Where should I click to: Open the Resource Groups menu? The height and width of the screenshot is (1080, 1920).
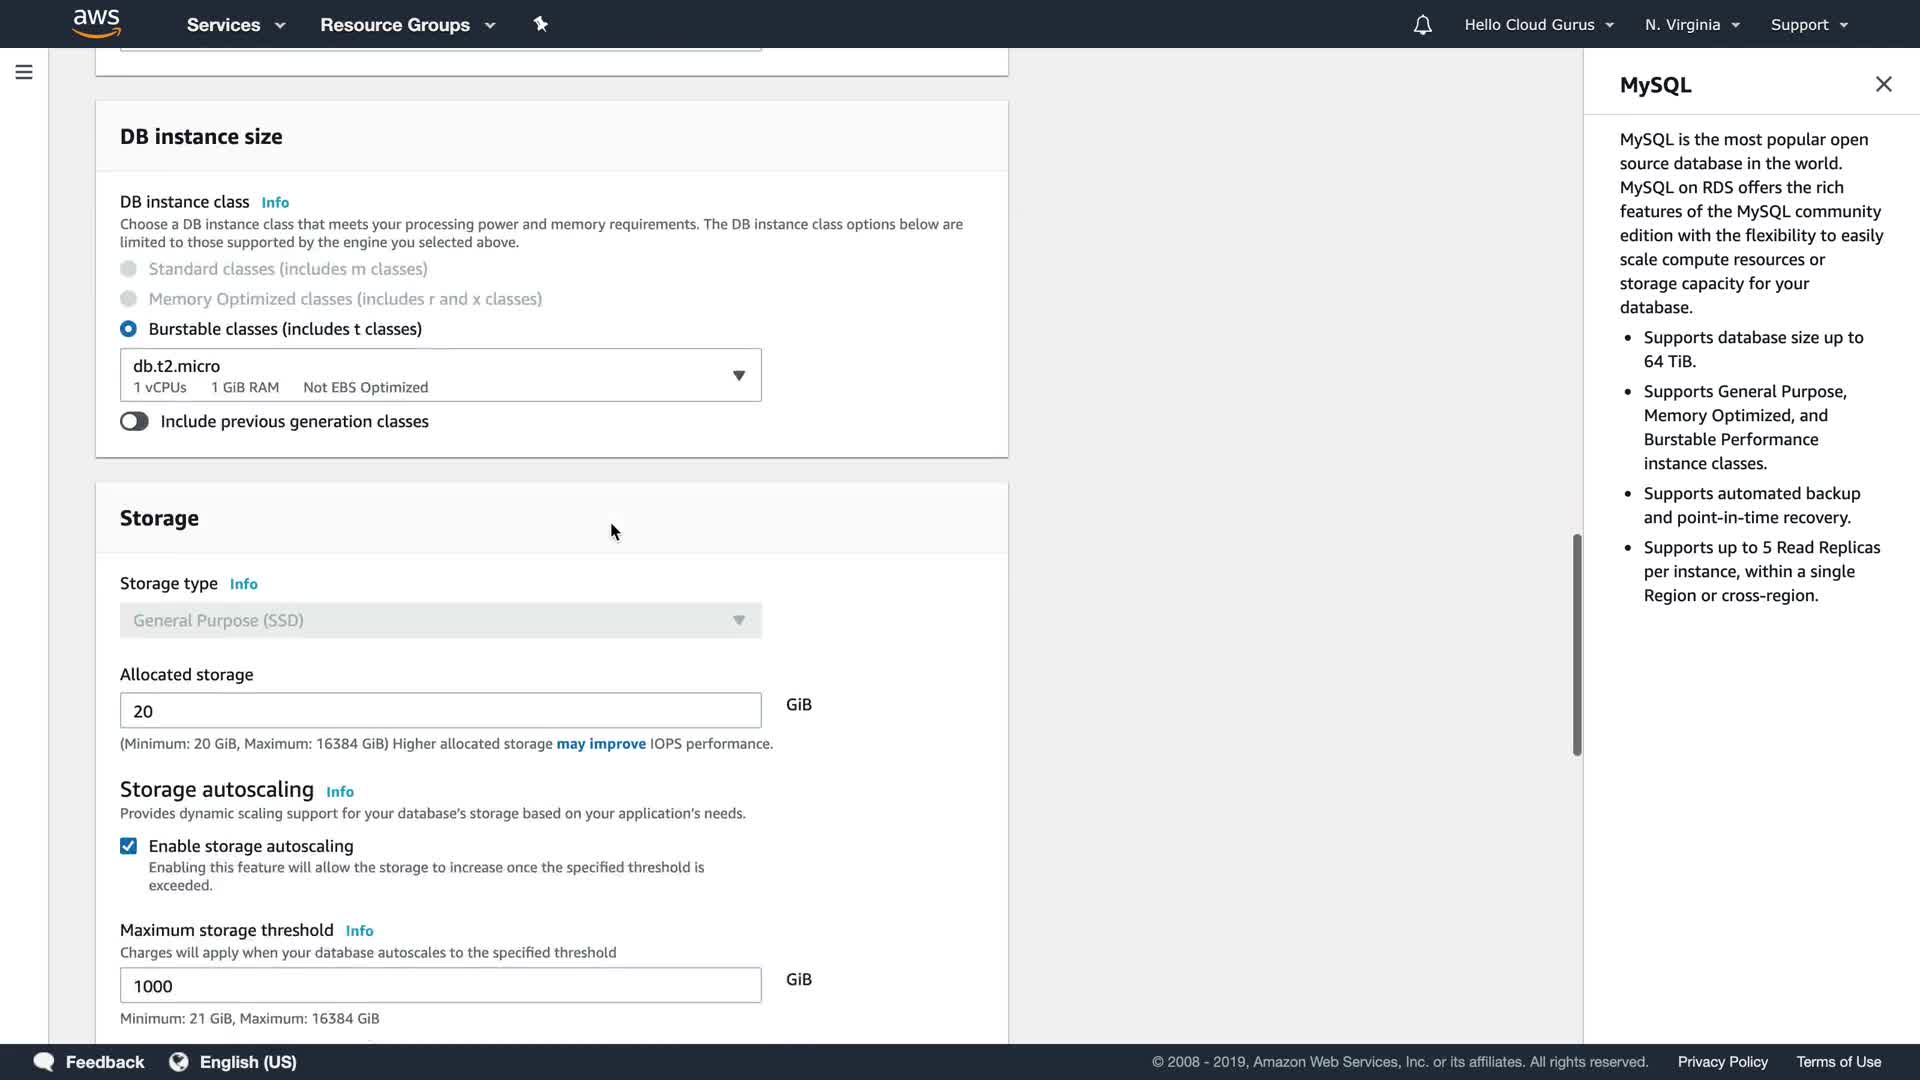click(x=407, y=25)
